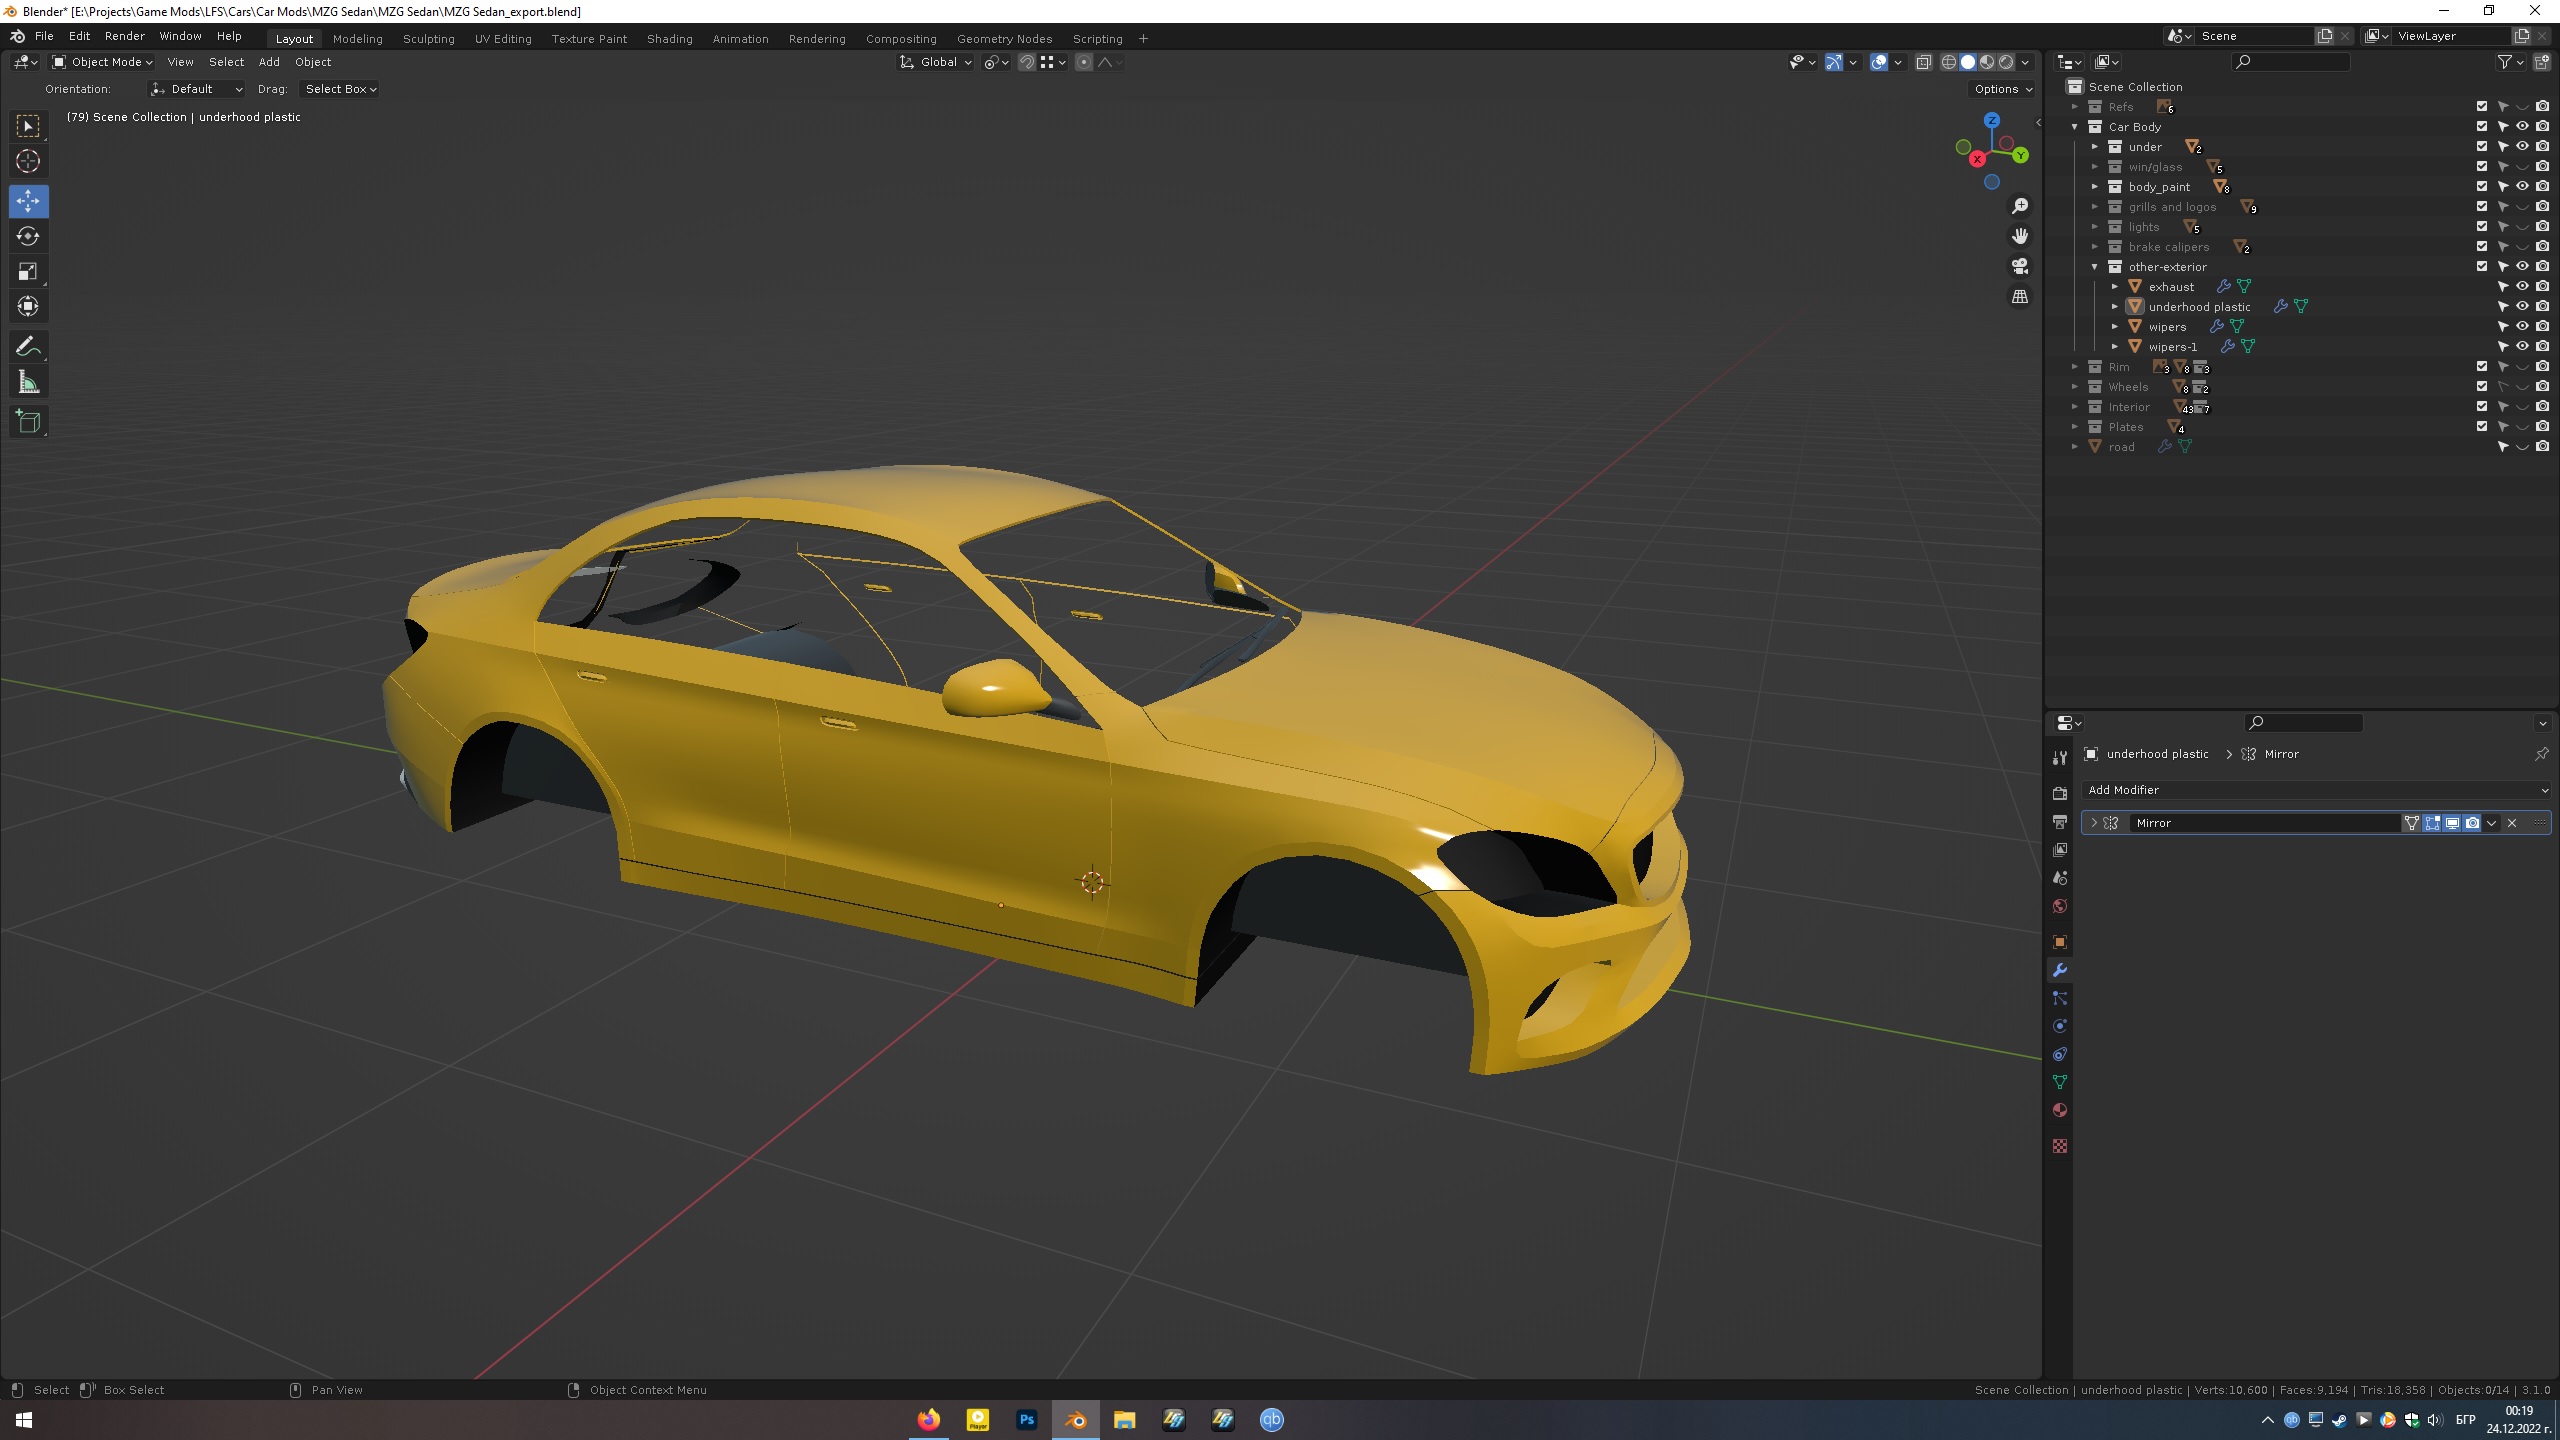Click the 3D Cursor tool

click(28, 161)
